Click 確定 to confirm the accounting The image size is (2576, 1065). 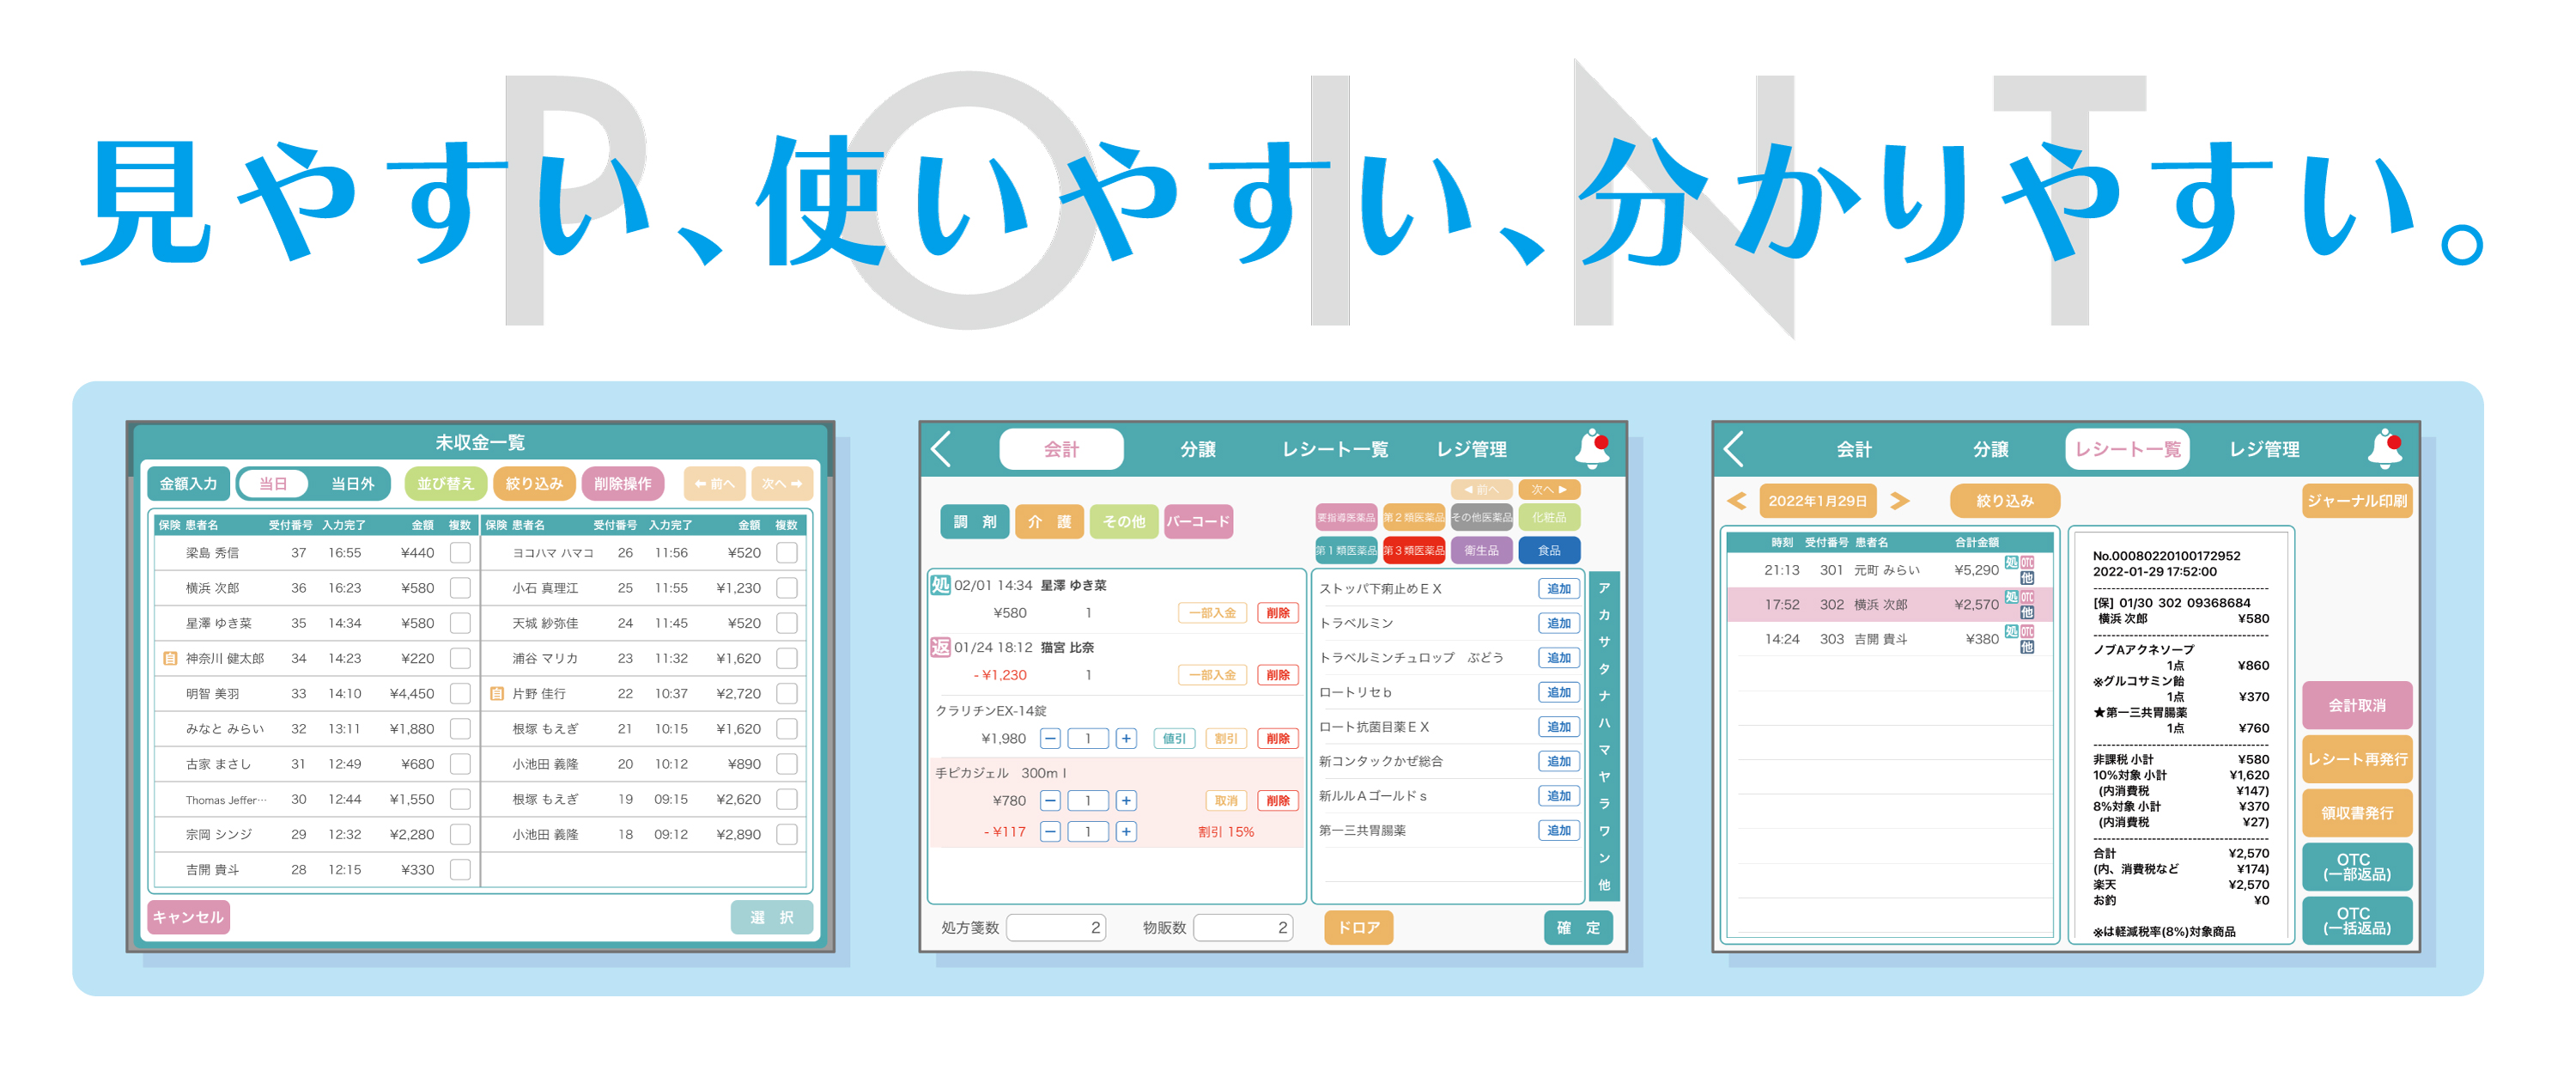point(1578,927)
